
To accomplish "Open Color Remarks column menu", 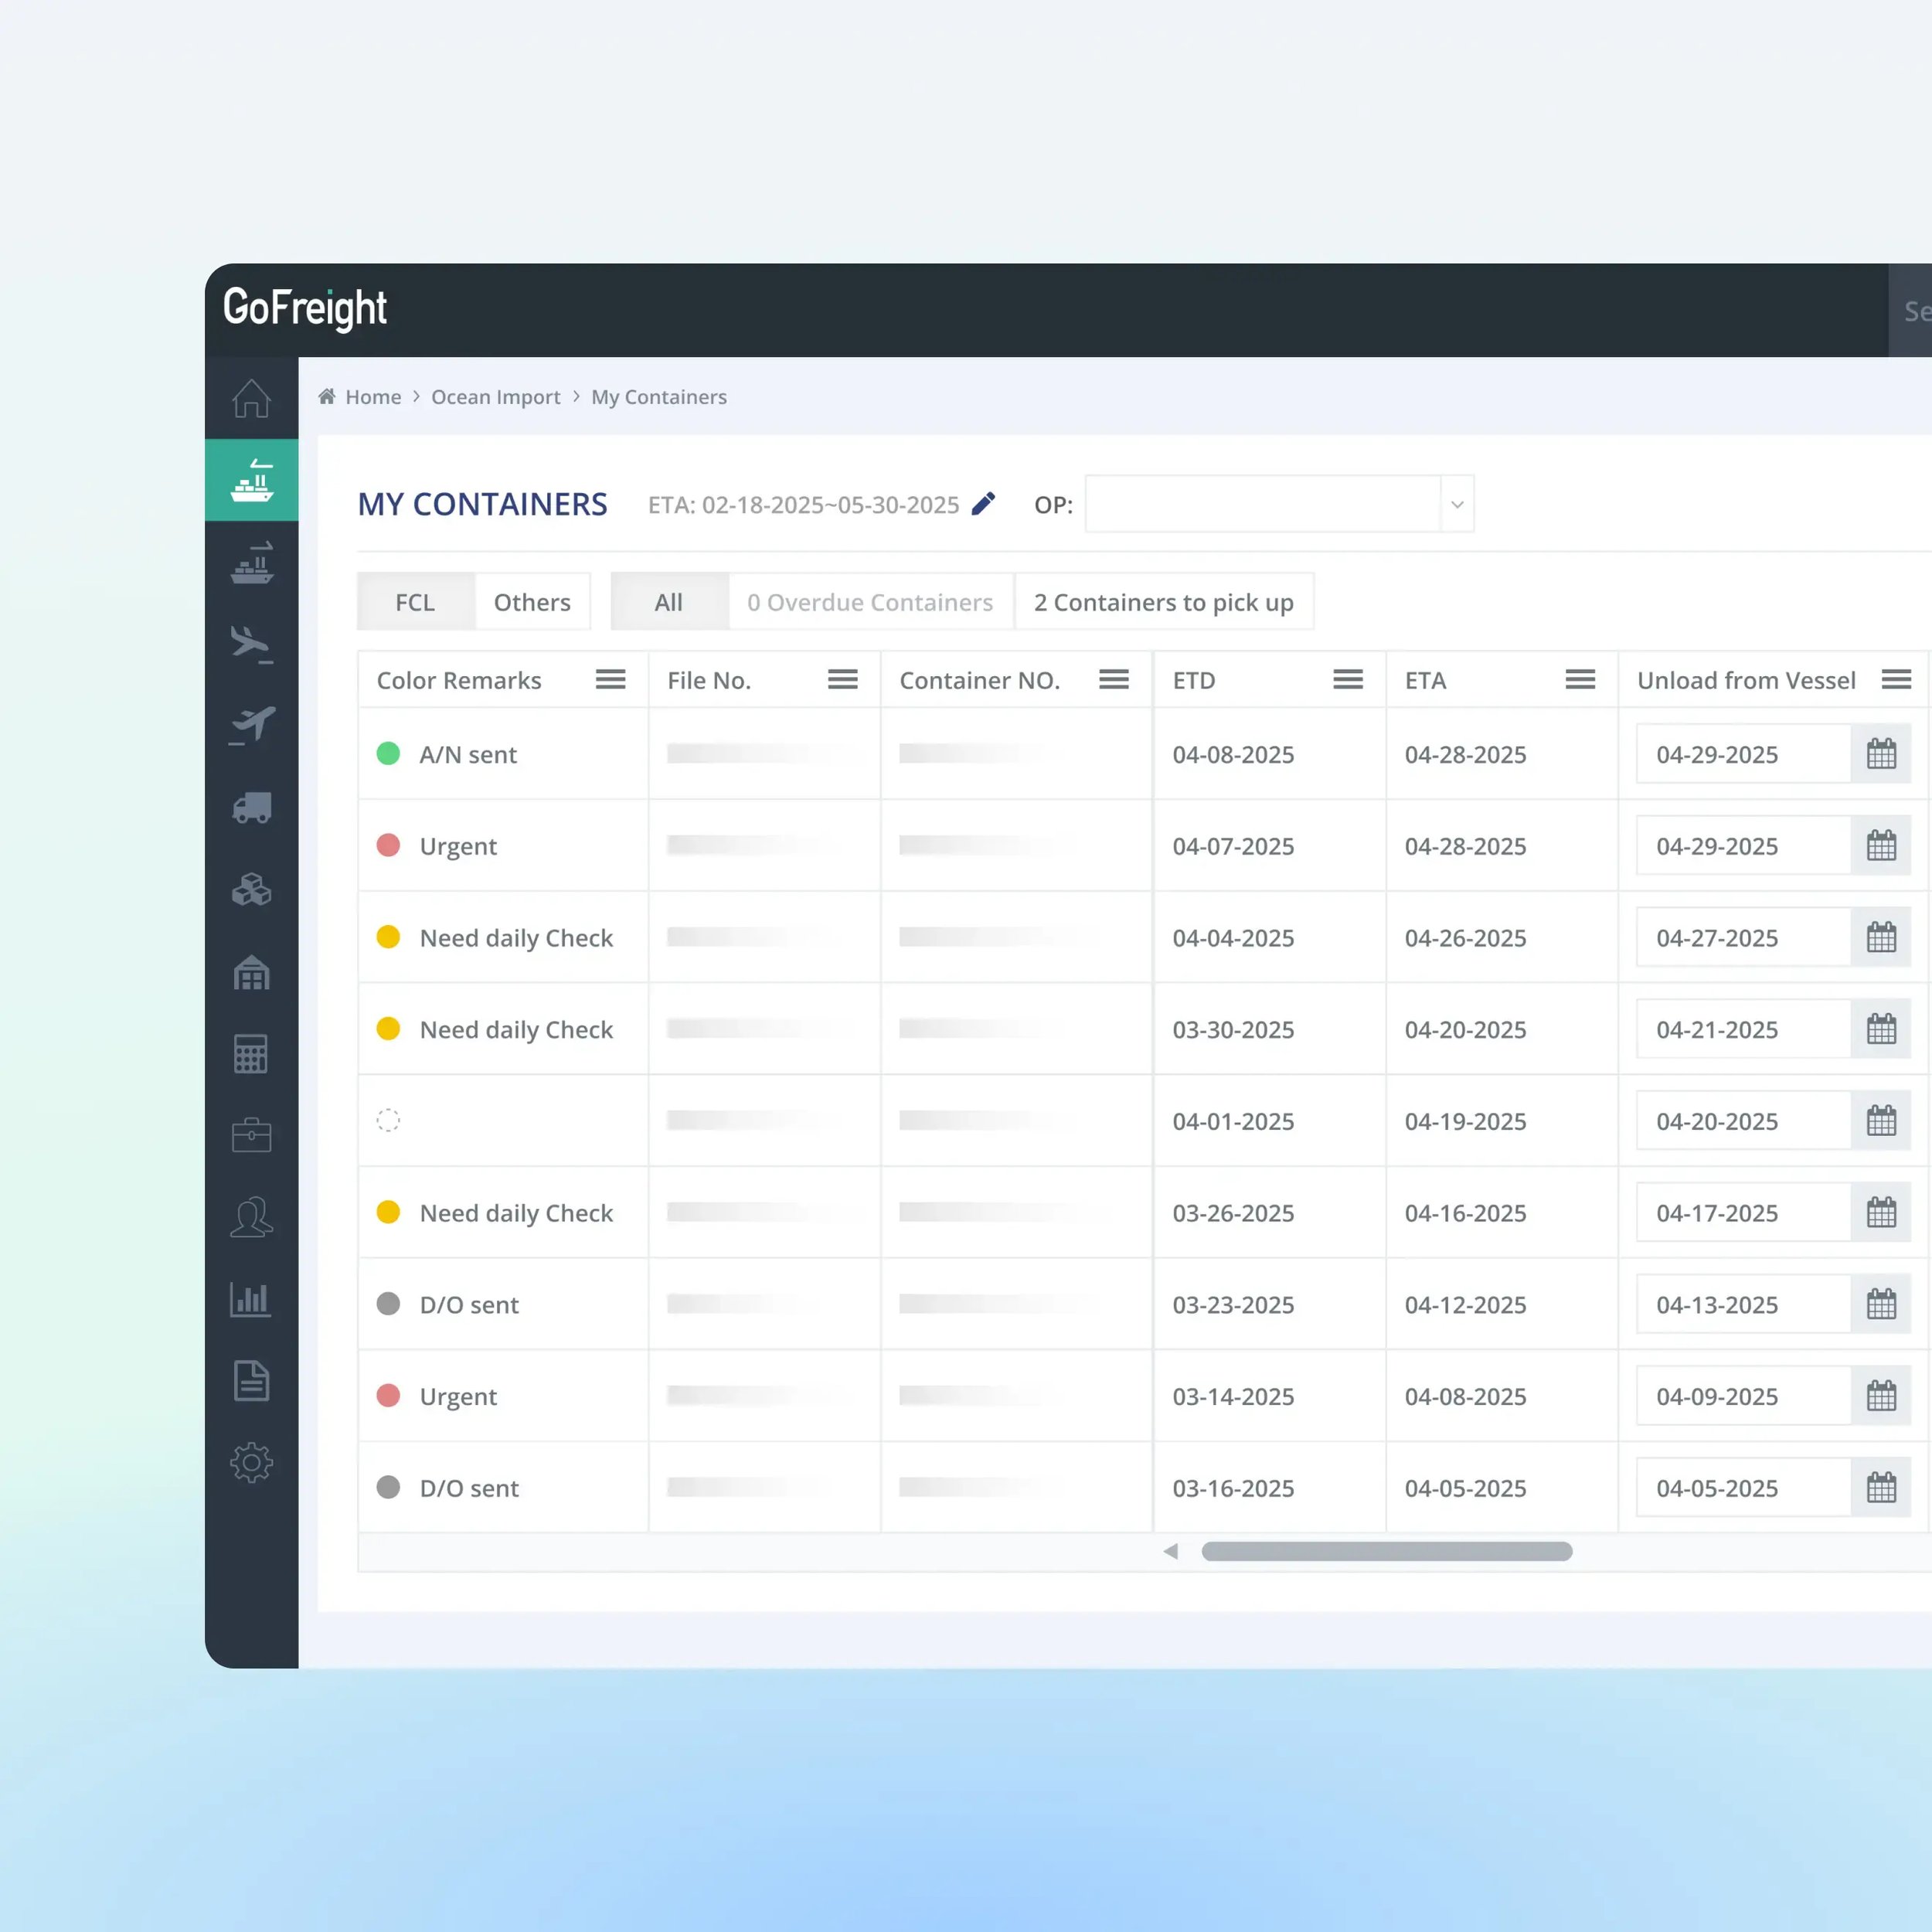I will (610, 680).
